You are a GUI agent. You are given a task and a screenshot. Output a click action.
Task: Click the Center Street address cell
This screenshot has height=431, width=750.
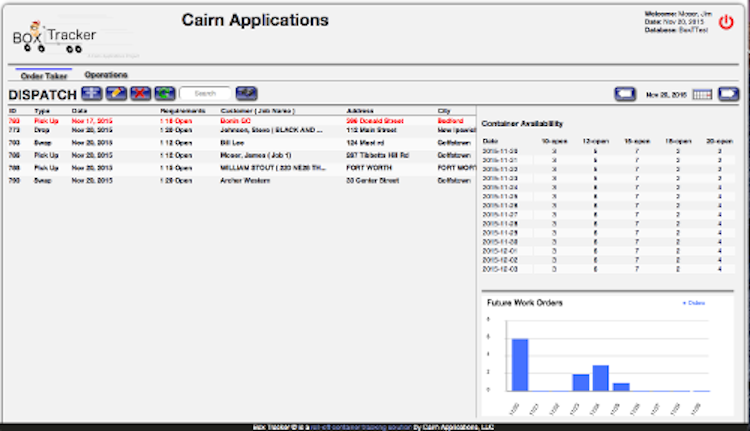tap(373, 180)
